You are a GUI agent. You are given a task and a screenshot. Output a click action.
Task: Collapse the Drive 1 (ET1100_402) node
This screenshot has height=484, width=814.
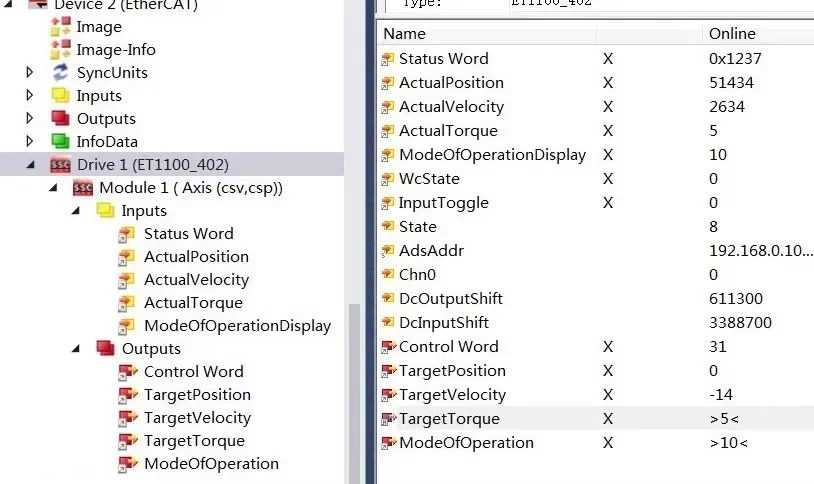coord(31,165)
